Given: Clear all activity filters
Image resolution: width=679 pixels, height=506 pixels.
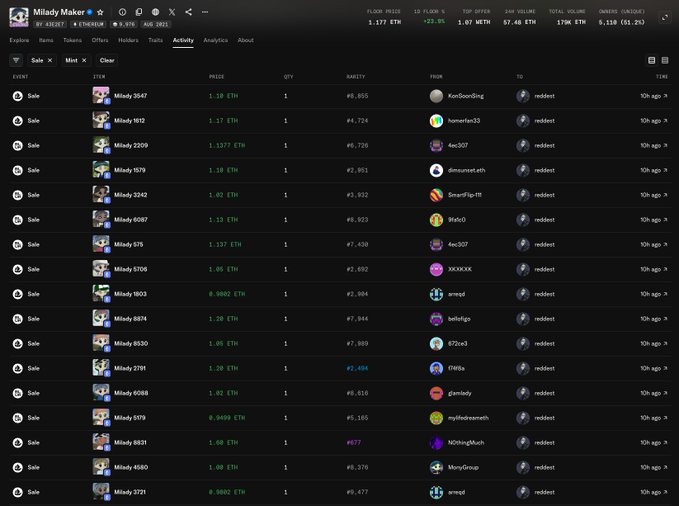Looking at the screenshot, I should 107,60.
